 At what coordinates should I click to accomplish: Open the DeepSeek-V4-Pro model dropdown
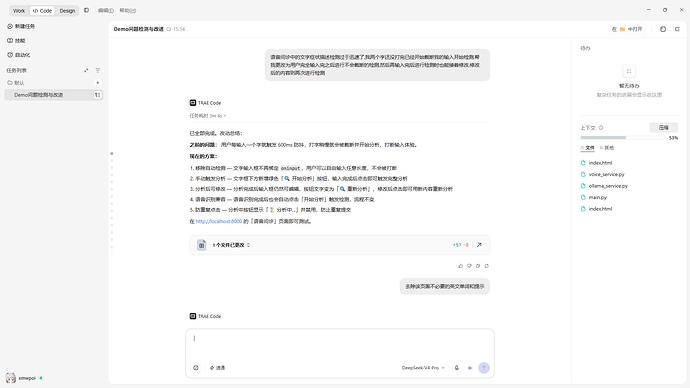[423, 368]
